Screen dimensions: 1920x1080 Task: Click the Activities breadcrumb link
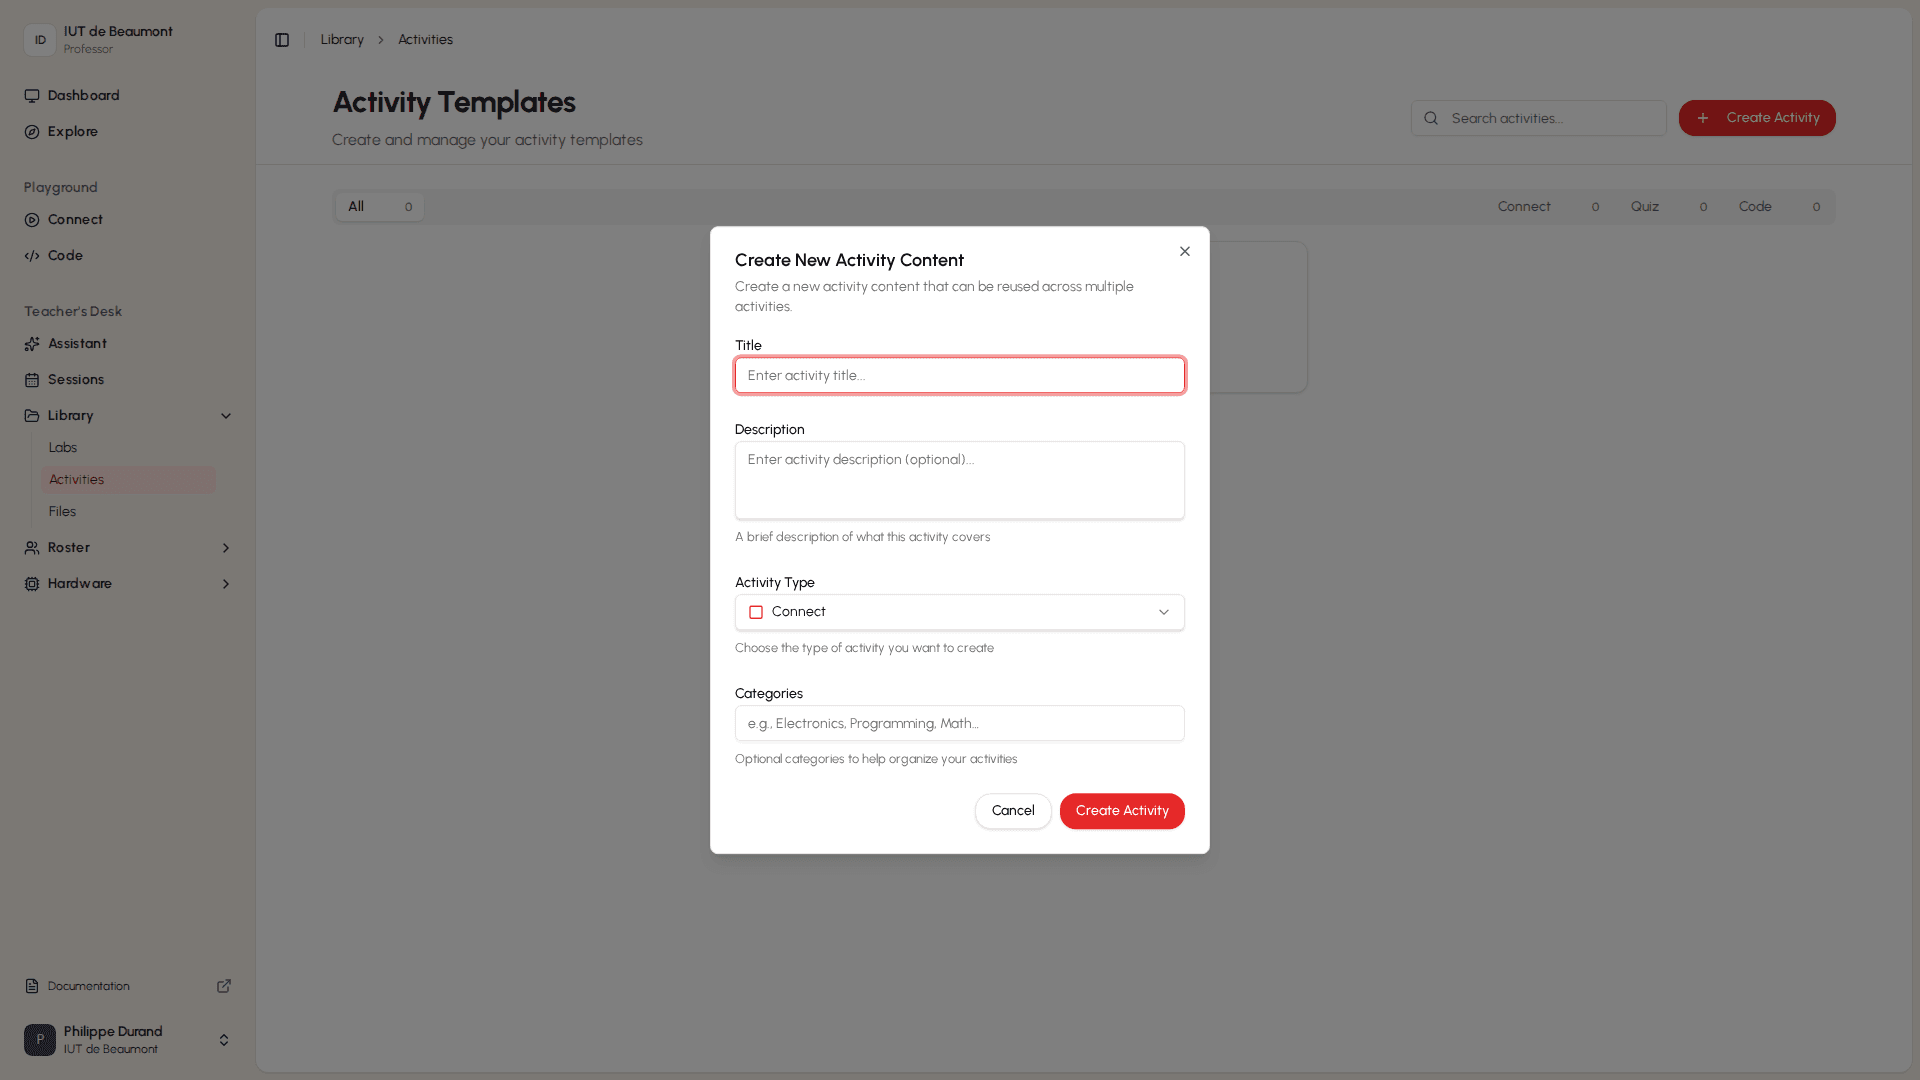click(425, 40)
